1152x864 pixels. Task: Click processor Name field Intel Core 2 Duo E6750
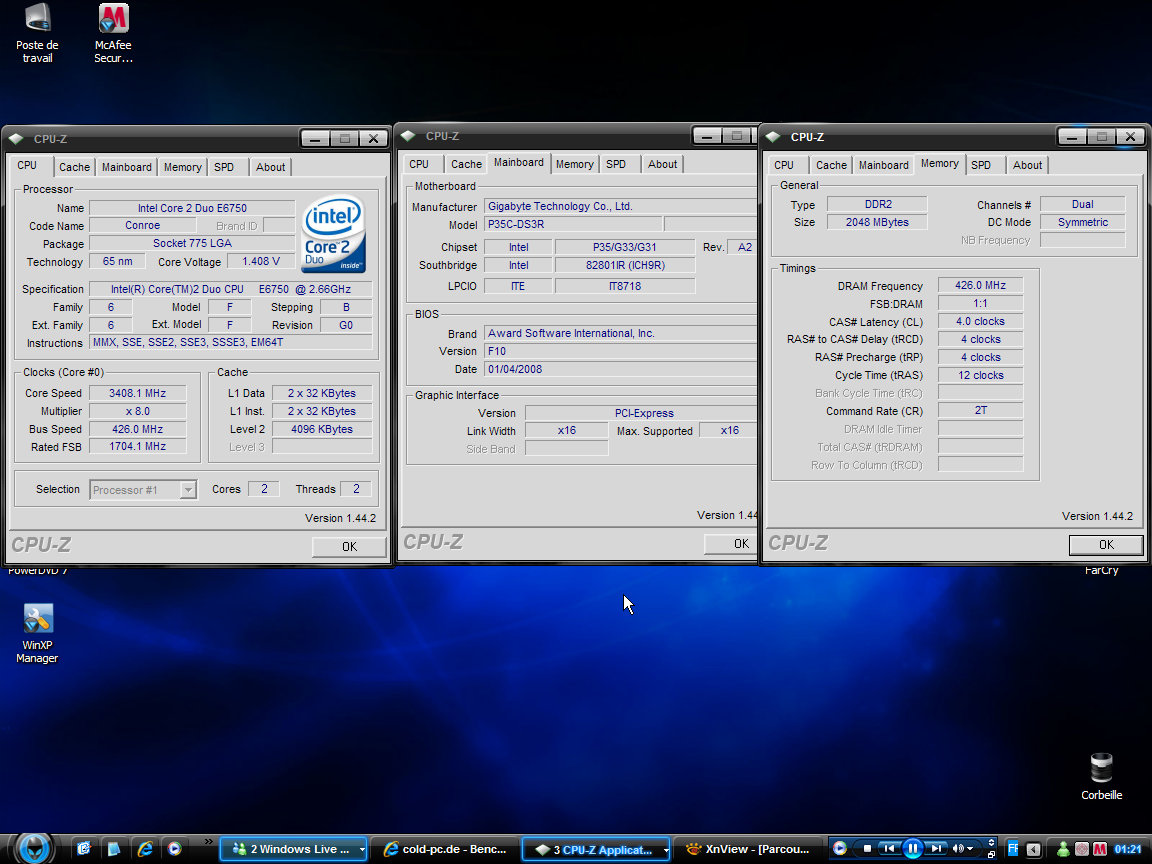coord(192,208)
